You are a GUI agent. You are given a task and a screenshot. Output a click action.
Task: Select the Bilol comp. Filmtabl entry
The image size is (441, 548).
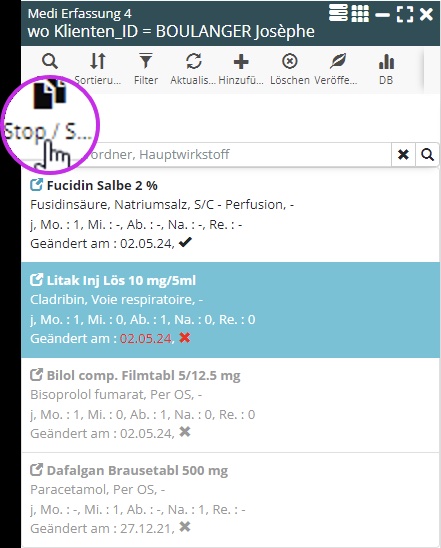click(230, 405)
